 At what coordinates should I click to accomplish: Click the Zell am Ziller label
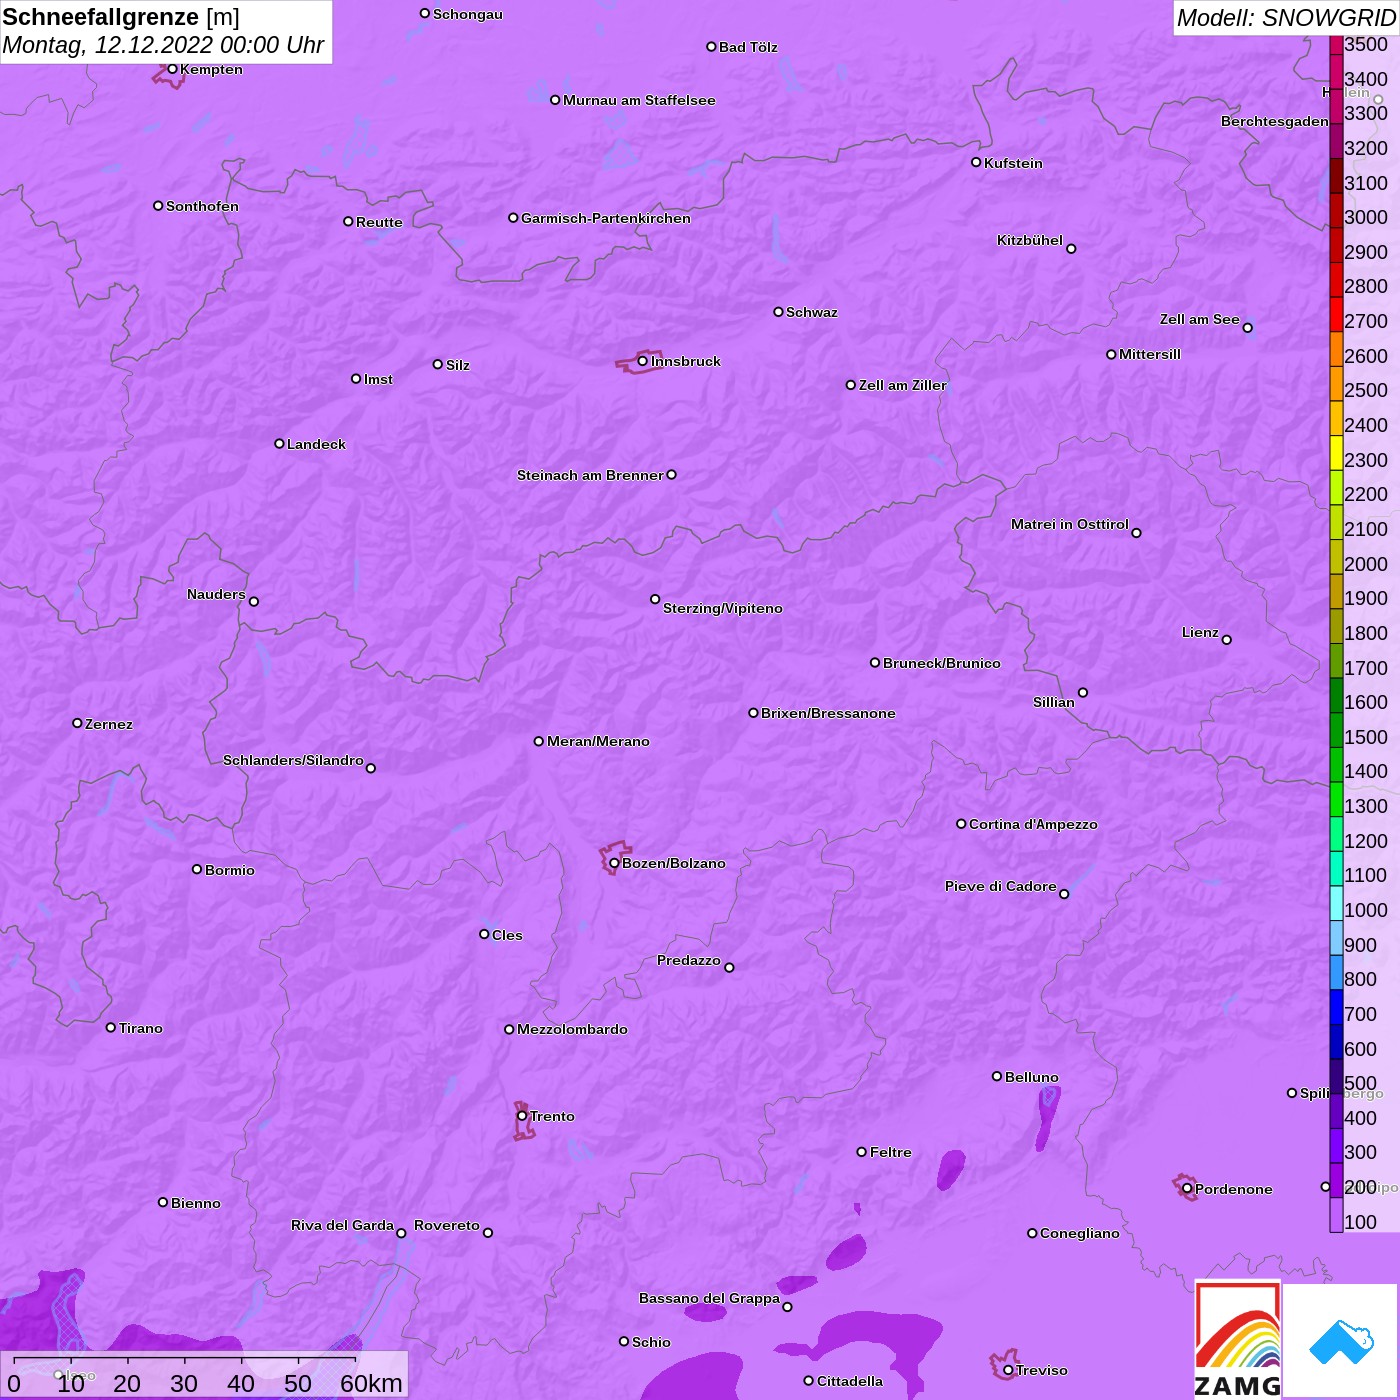coord(903,385)
